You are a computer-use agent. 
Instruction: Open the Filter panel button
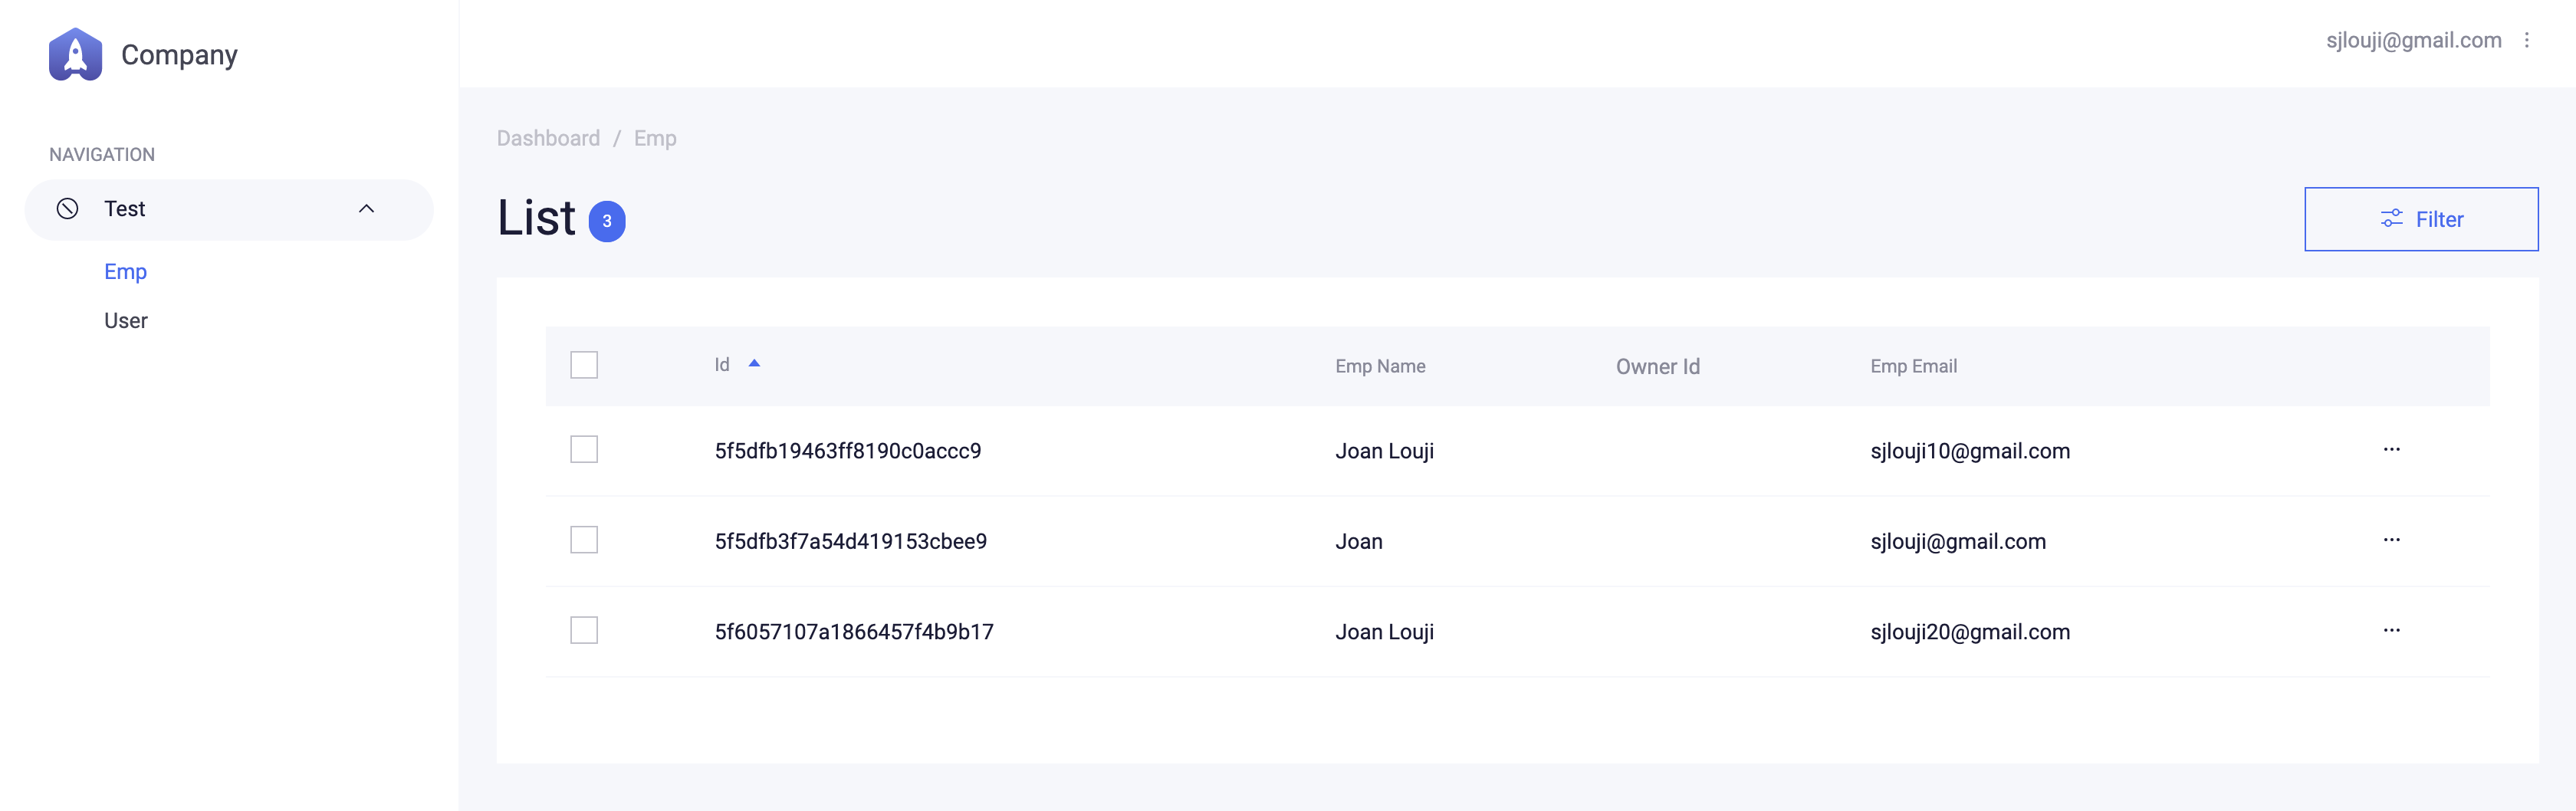pos(2421,219)
